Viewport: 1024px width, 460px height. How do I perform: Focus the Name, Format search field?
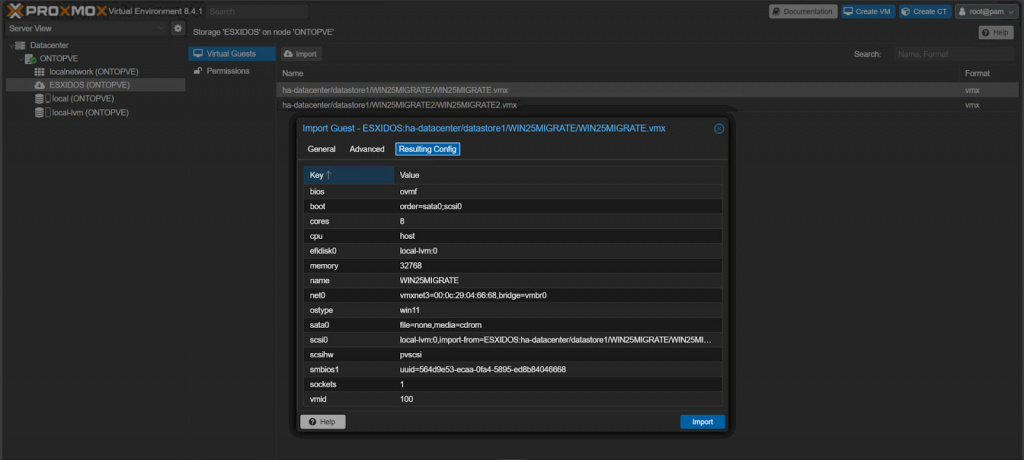[x=956, y=54]
